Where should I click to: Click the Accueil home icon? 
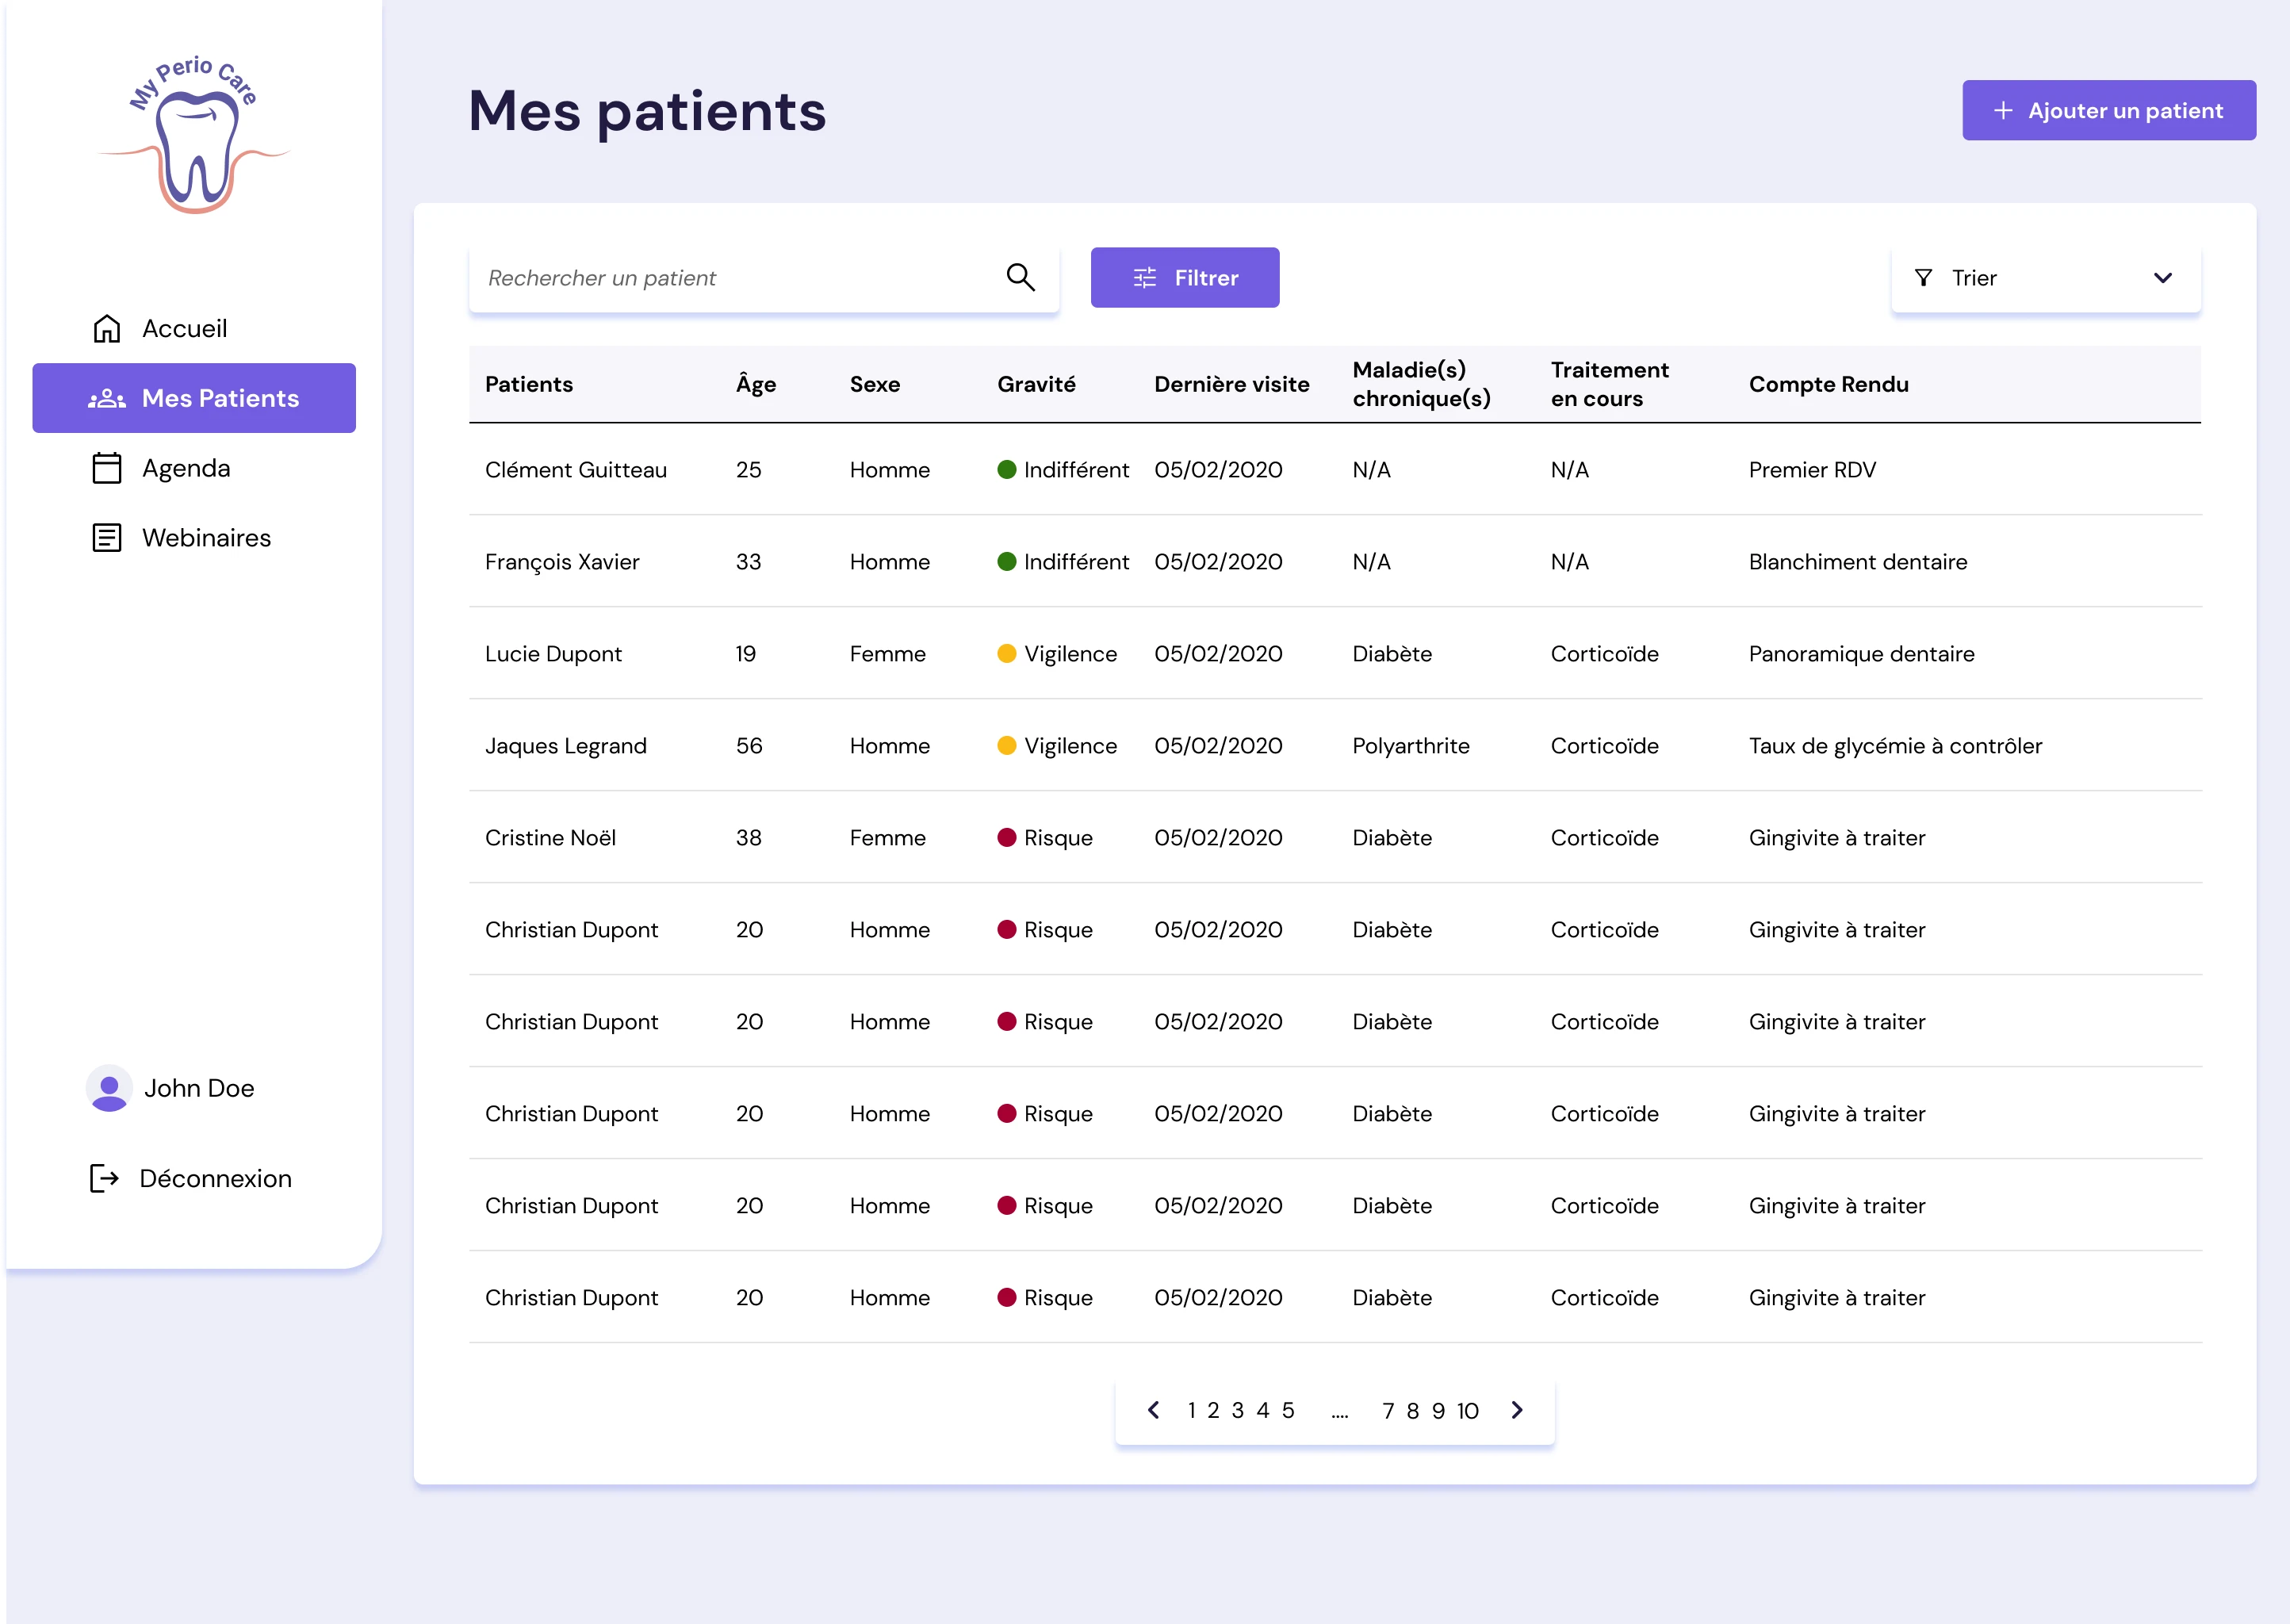(x=107, y=328)
